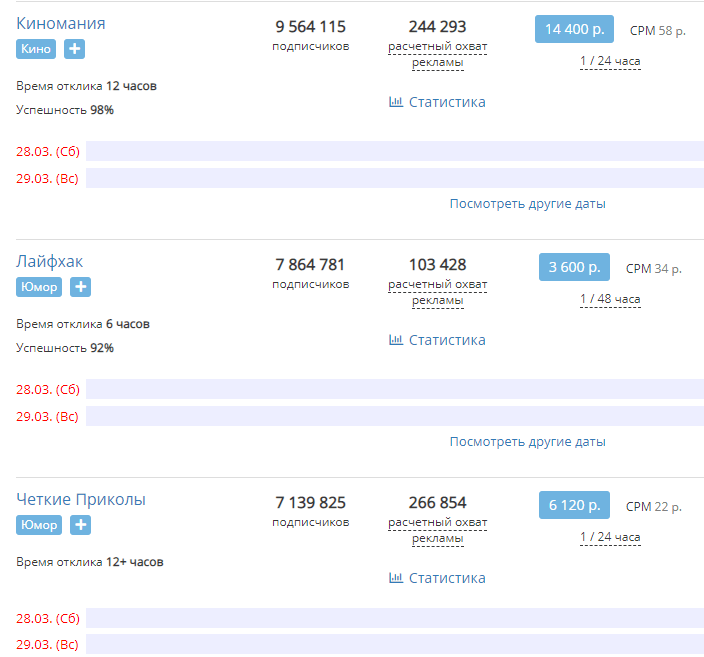Open the Четкие Приколы community link

pyautogui.click(x=81, y=499)
